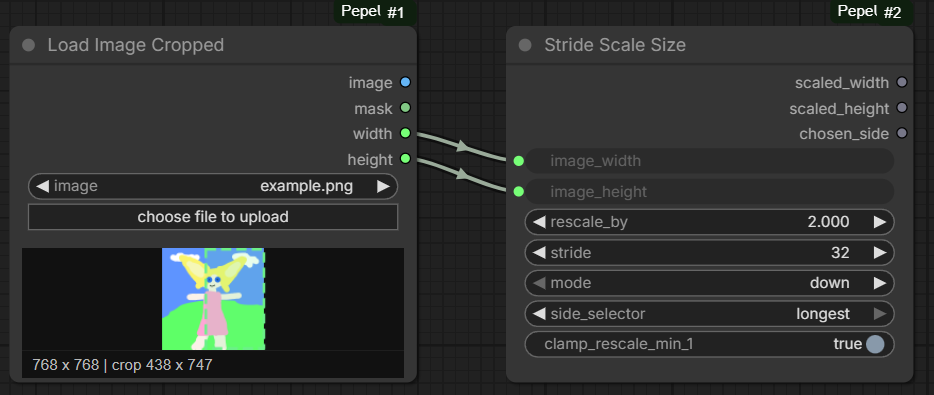Click the Load Image Cropped node title
Screen dimensions: 934x395
(x=136, y=45)
